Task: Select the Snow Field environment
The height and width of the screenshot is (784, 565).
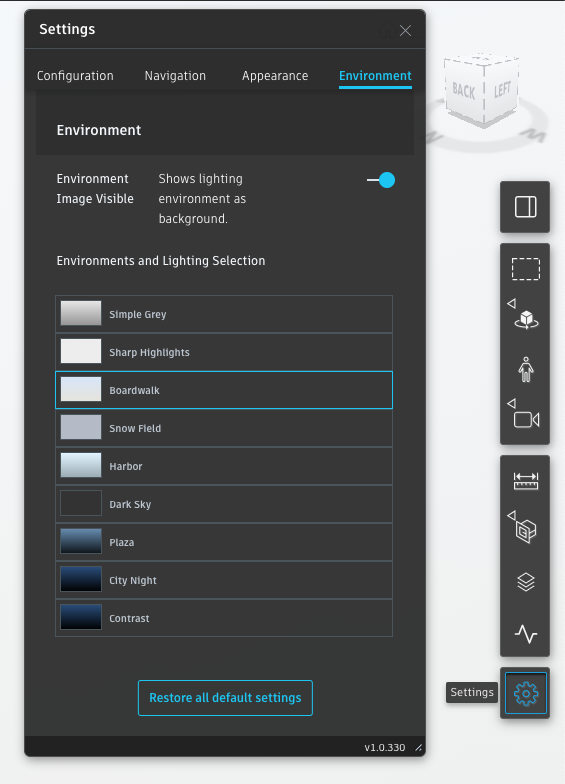Action: click(224, 428)
